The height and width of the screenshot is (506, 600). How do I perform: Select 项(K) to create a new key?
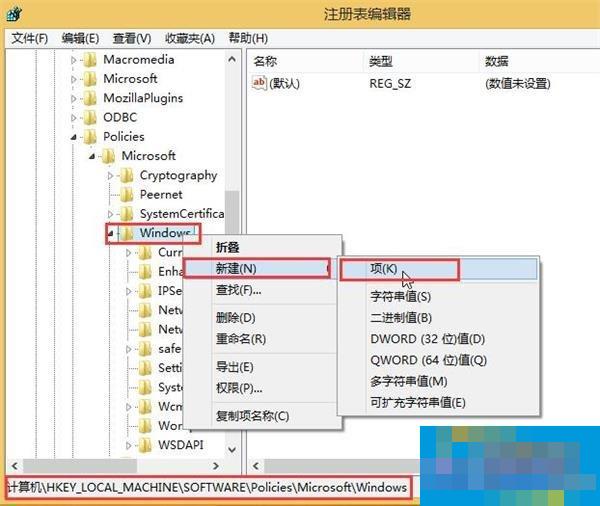(x=439, y=269)
